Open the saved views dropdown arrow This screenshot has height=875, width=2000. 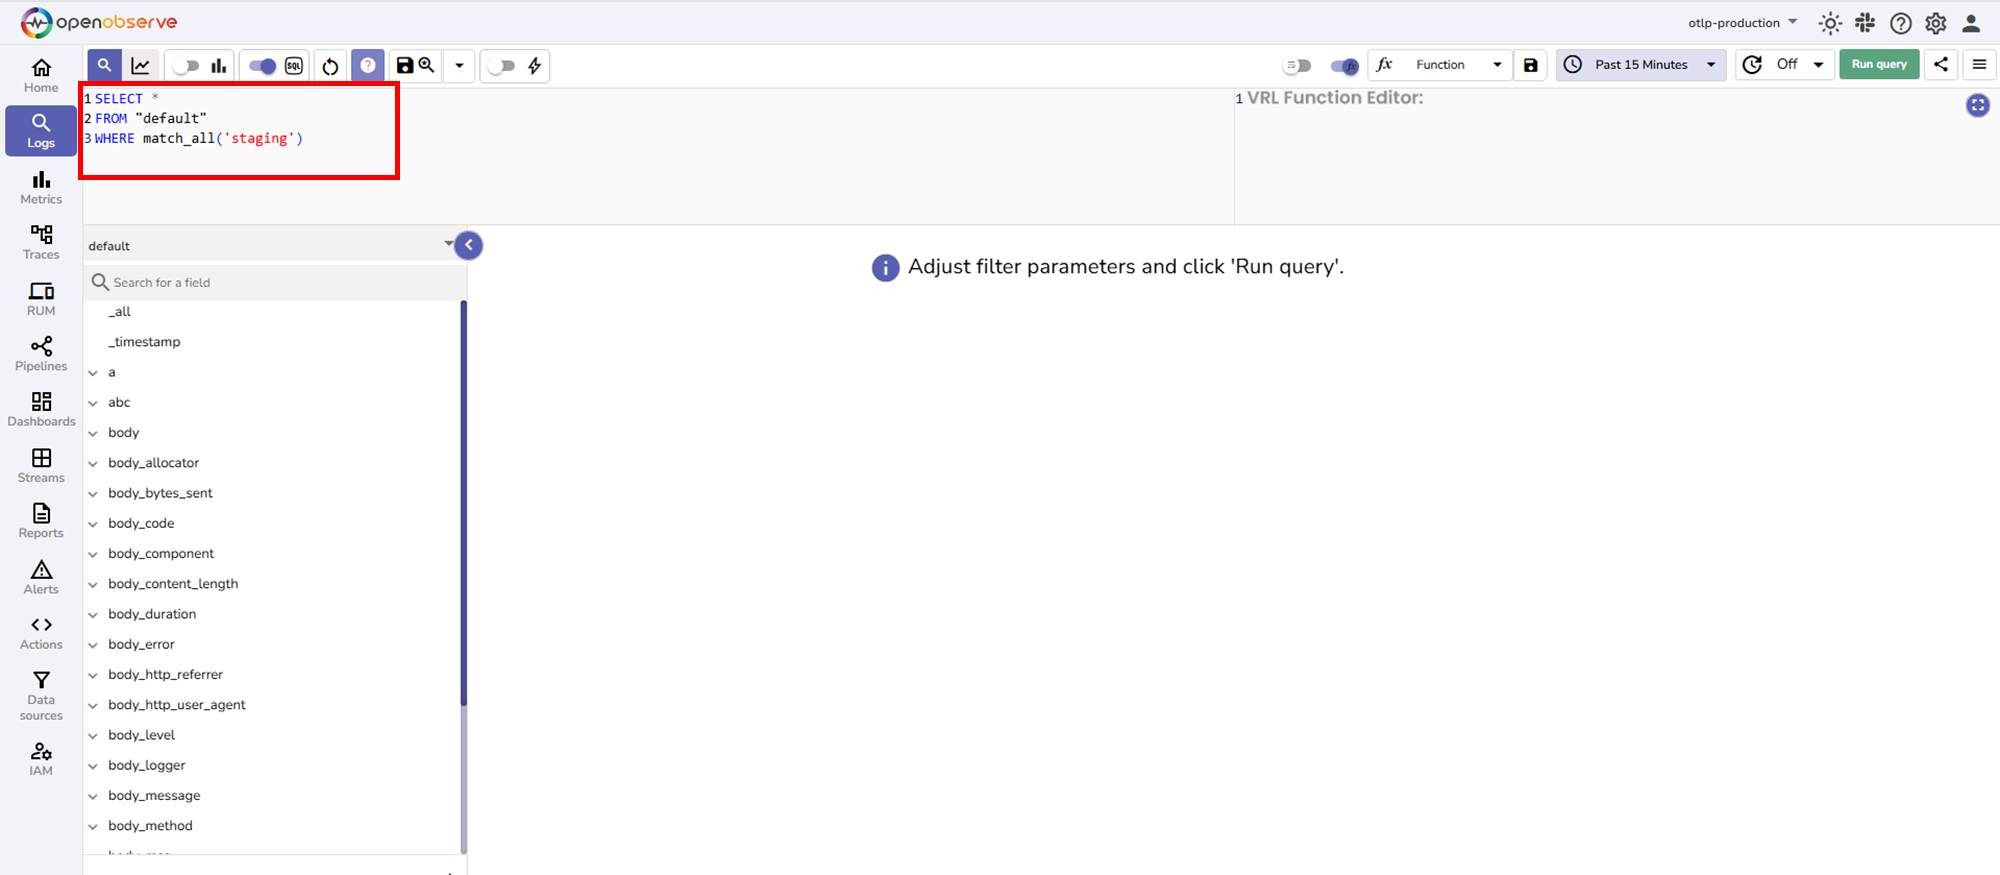[459, 66]
